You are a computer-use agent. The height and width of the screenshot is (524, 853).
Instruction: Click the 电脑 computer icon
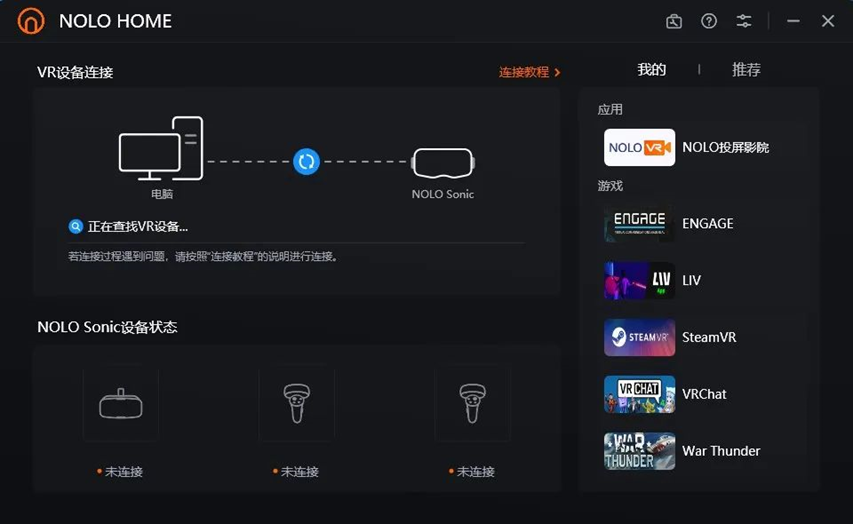(x=161, y=148)
